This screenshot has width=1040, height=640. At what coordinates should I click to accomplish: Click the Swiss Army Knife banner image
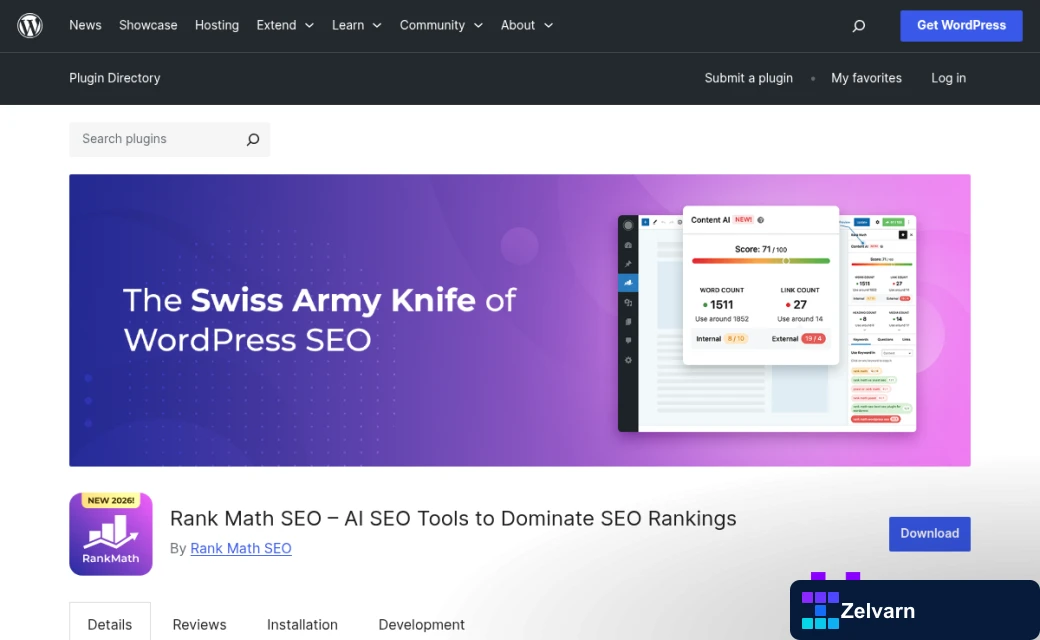519,320
